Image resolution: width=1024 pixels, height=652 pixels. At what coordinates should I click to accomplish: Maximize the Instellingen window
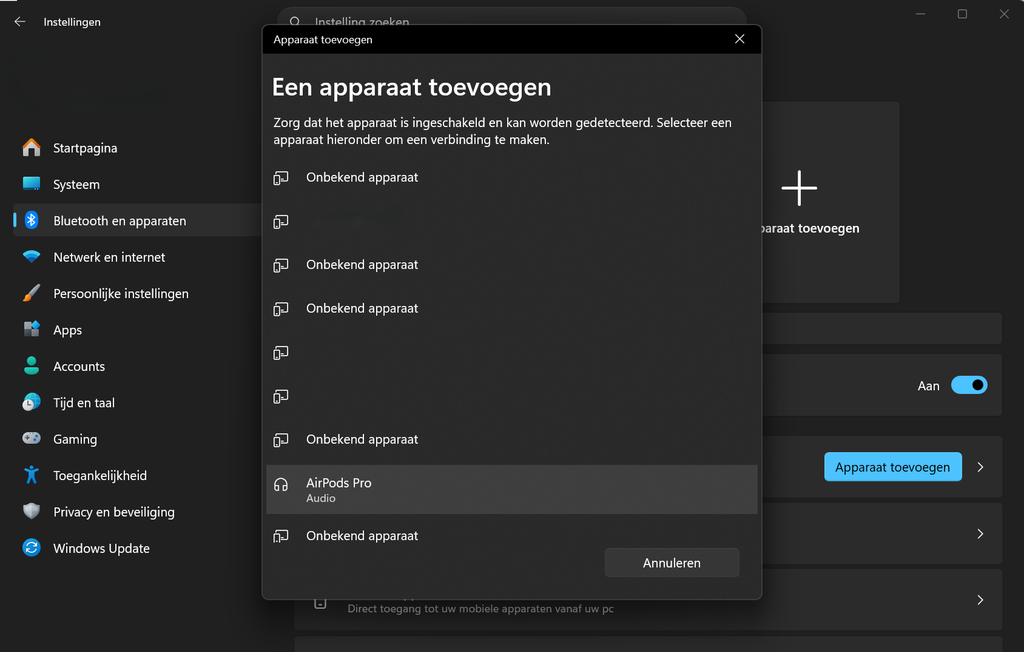click(962, 14)
